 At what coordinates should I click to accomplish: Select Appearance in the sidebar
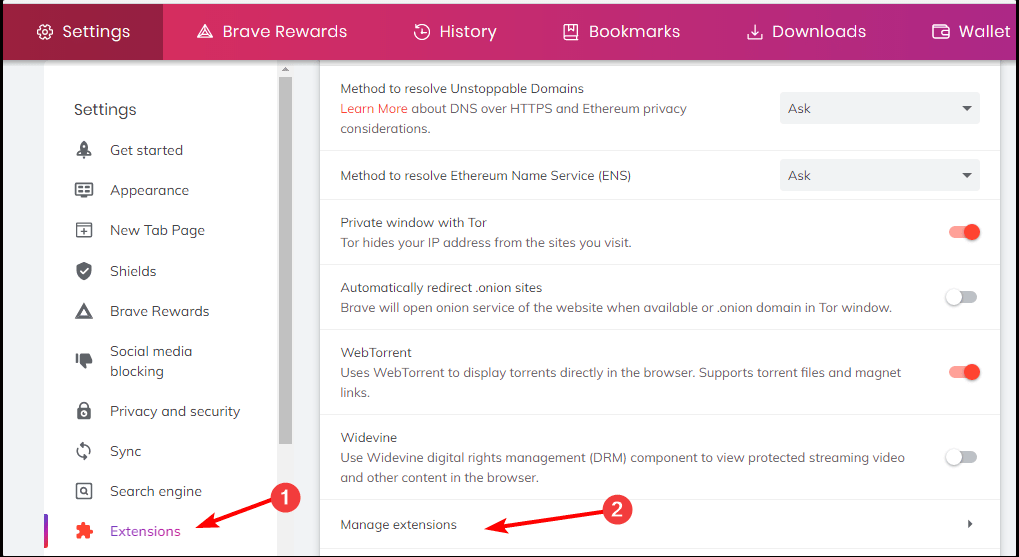(149, 190)
